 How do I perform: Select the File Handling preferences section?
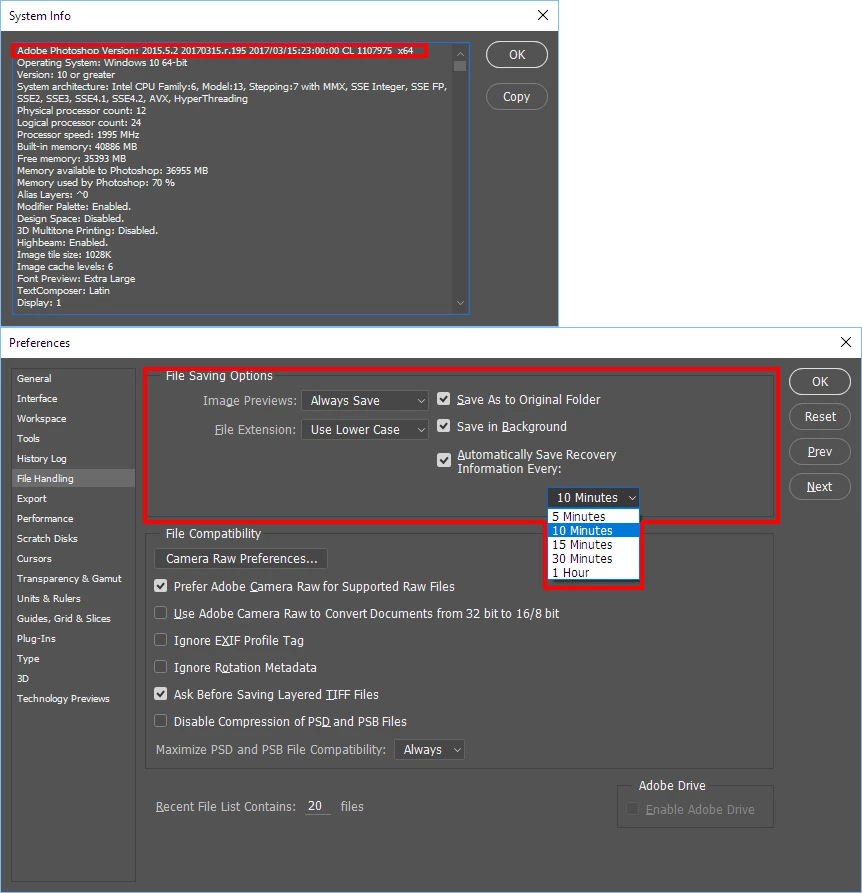click(x=73, y=478)
